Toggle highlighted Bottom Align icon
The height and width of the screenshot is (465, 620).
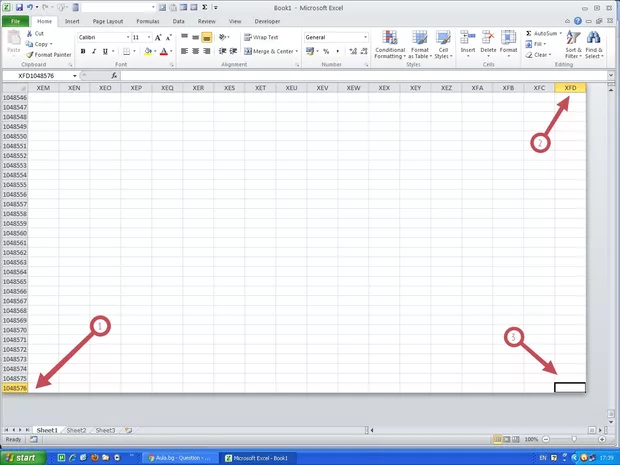point(206,37)
